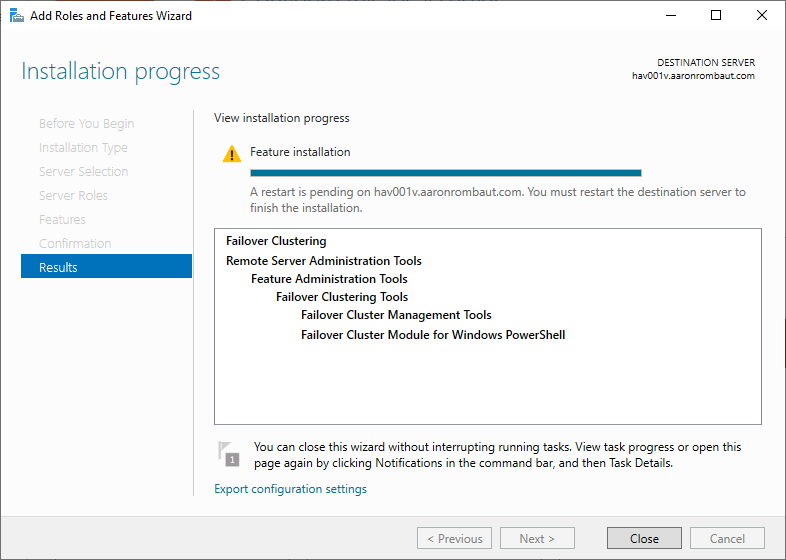
Task: Choose the Server Selection step
Action: [x=83, y=171]
